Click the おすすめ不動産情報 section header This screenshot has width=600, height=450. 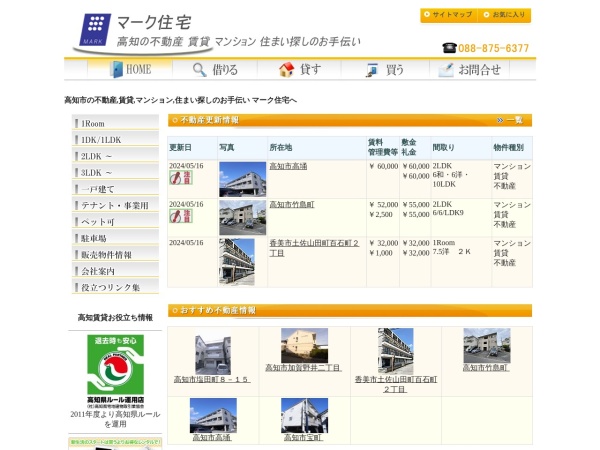point(350,310)
